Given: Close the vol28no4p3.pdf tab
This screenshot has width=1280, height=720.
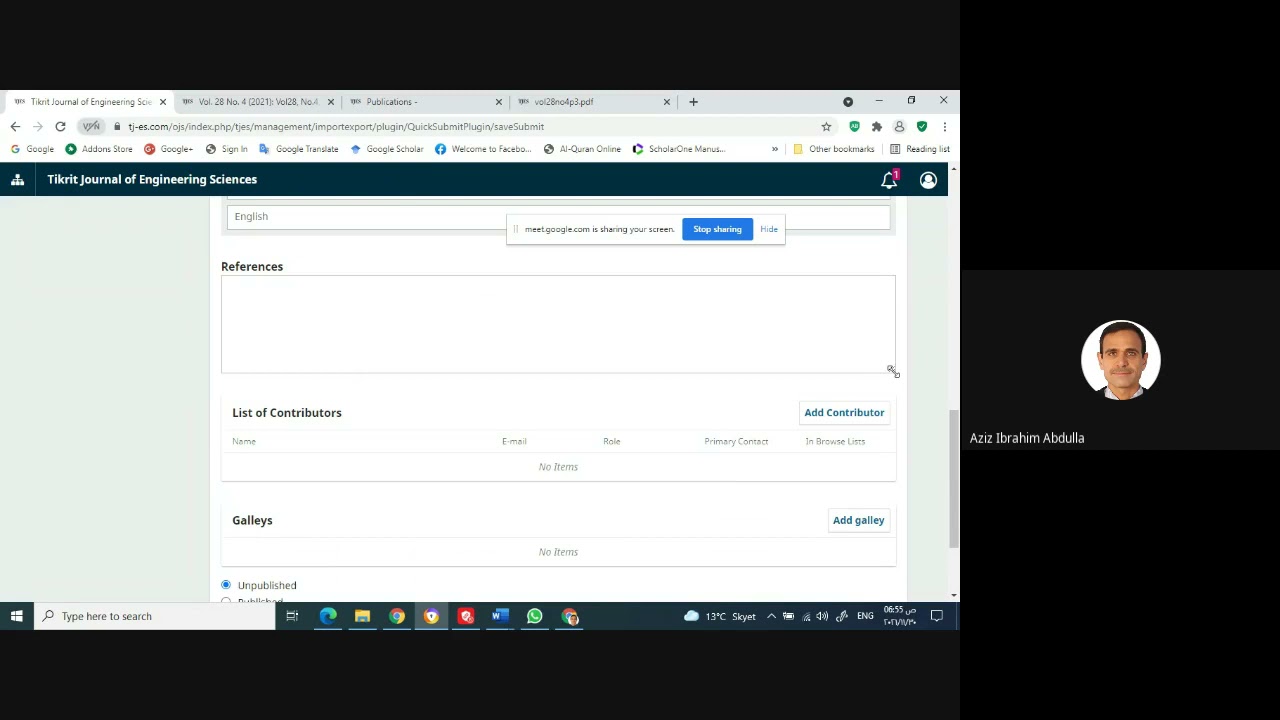Looking at the screenshot, I should coord(667,102).
